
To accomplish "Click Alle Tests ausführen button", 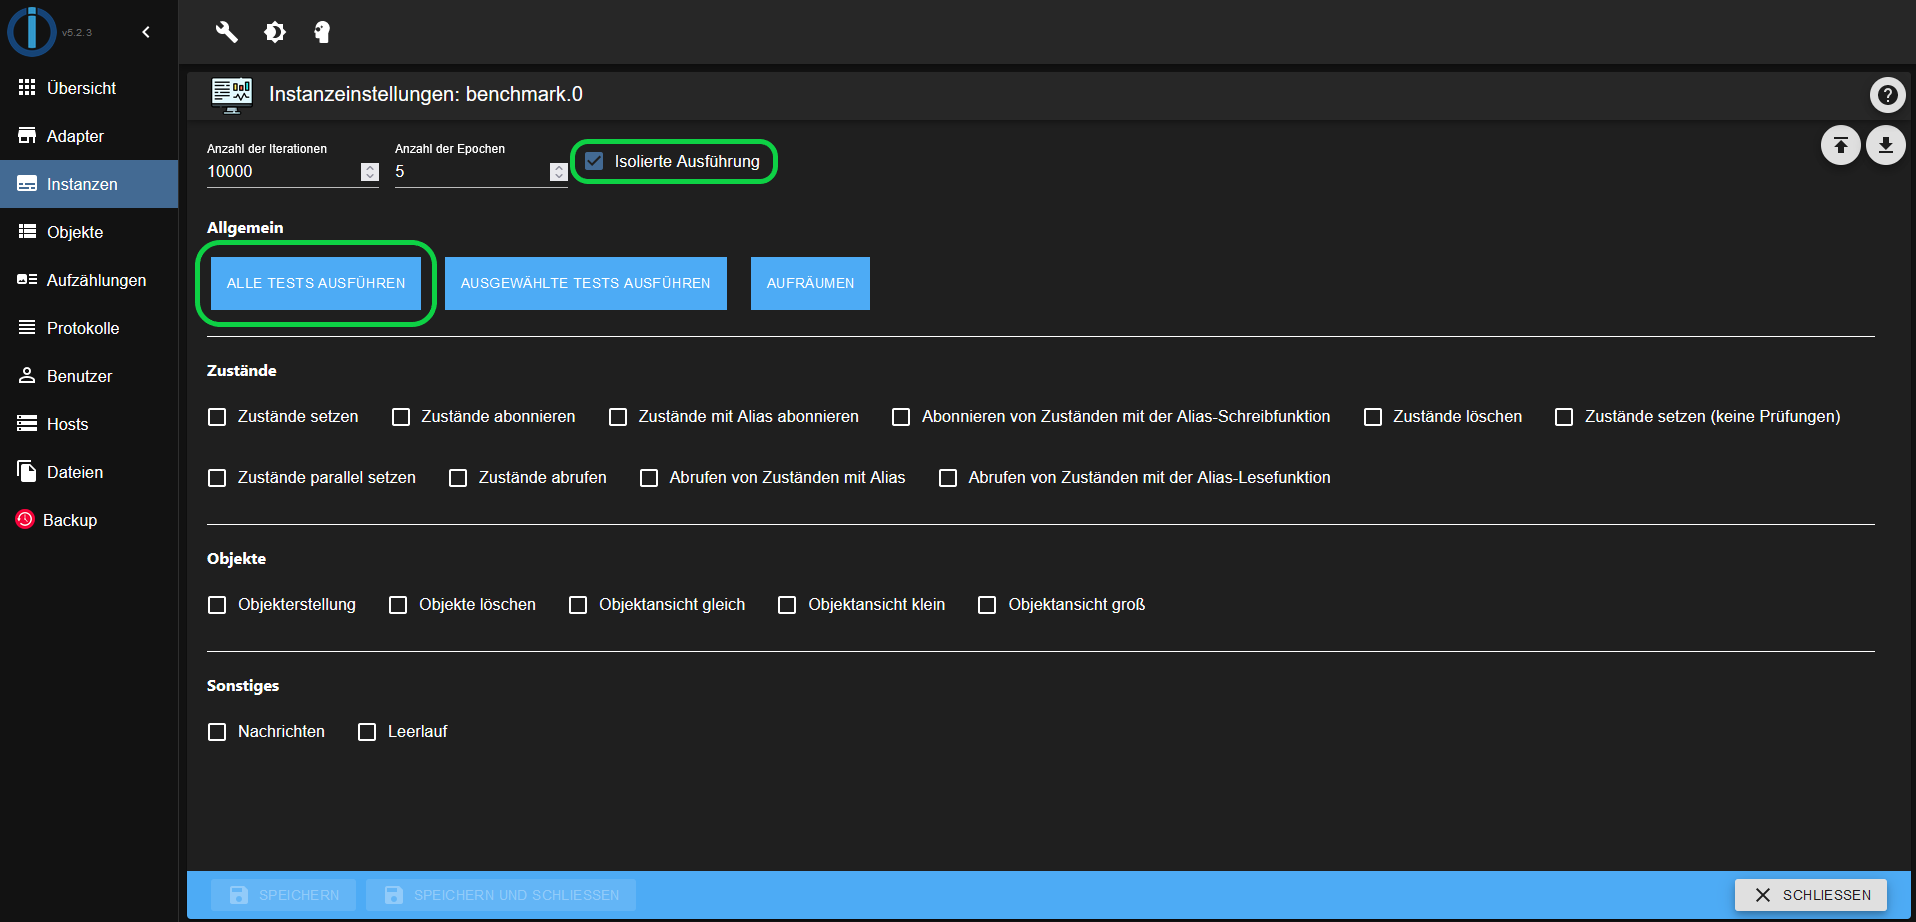I will point(316,283).
